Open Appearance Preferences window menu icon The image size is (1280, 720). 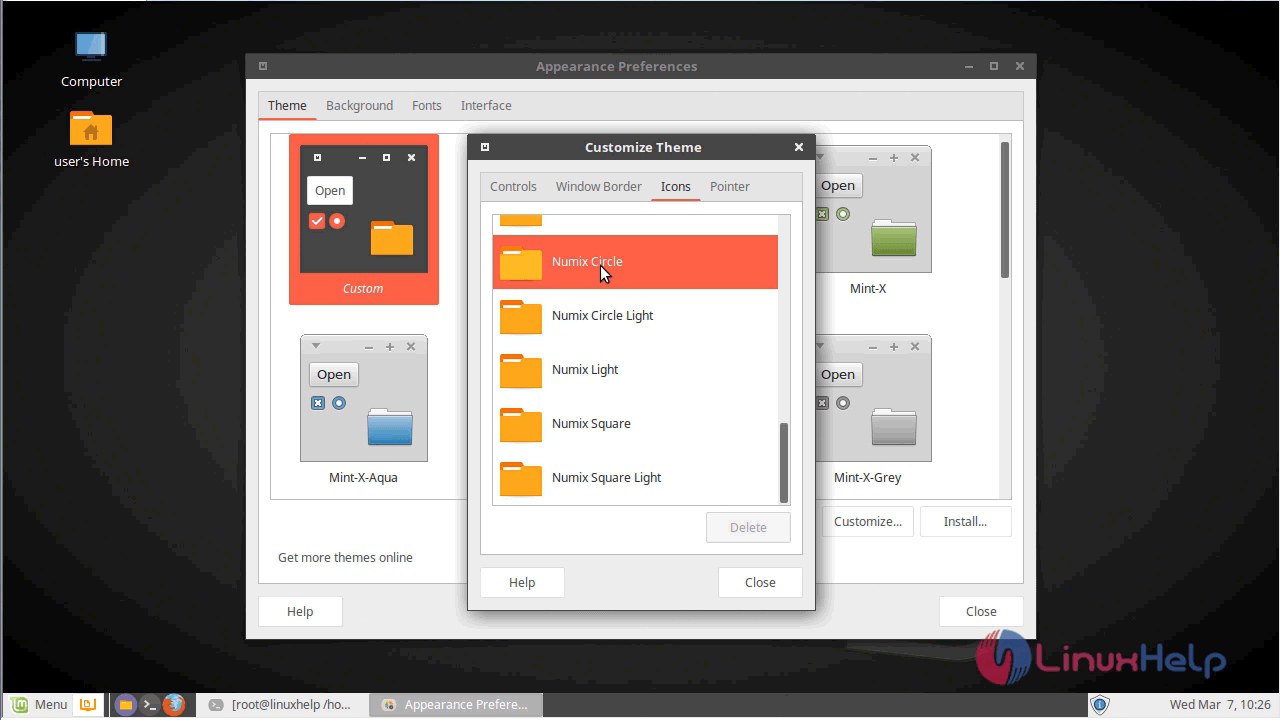[263, 66]
